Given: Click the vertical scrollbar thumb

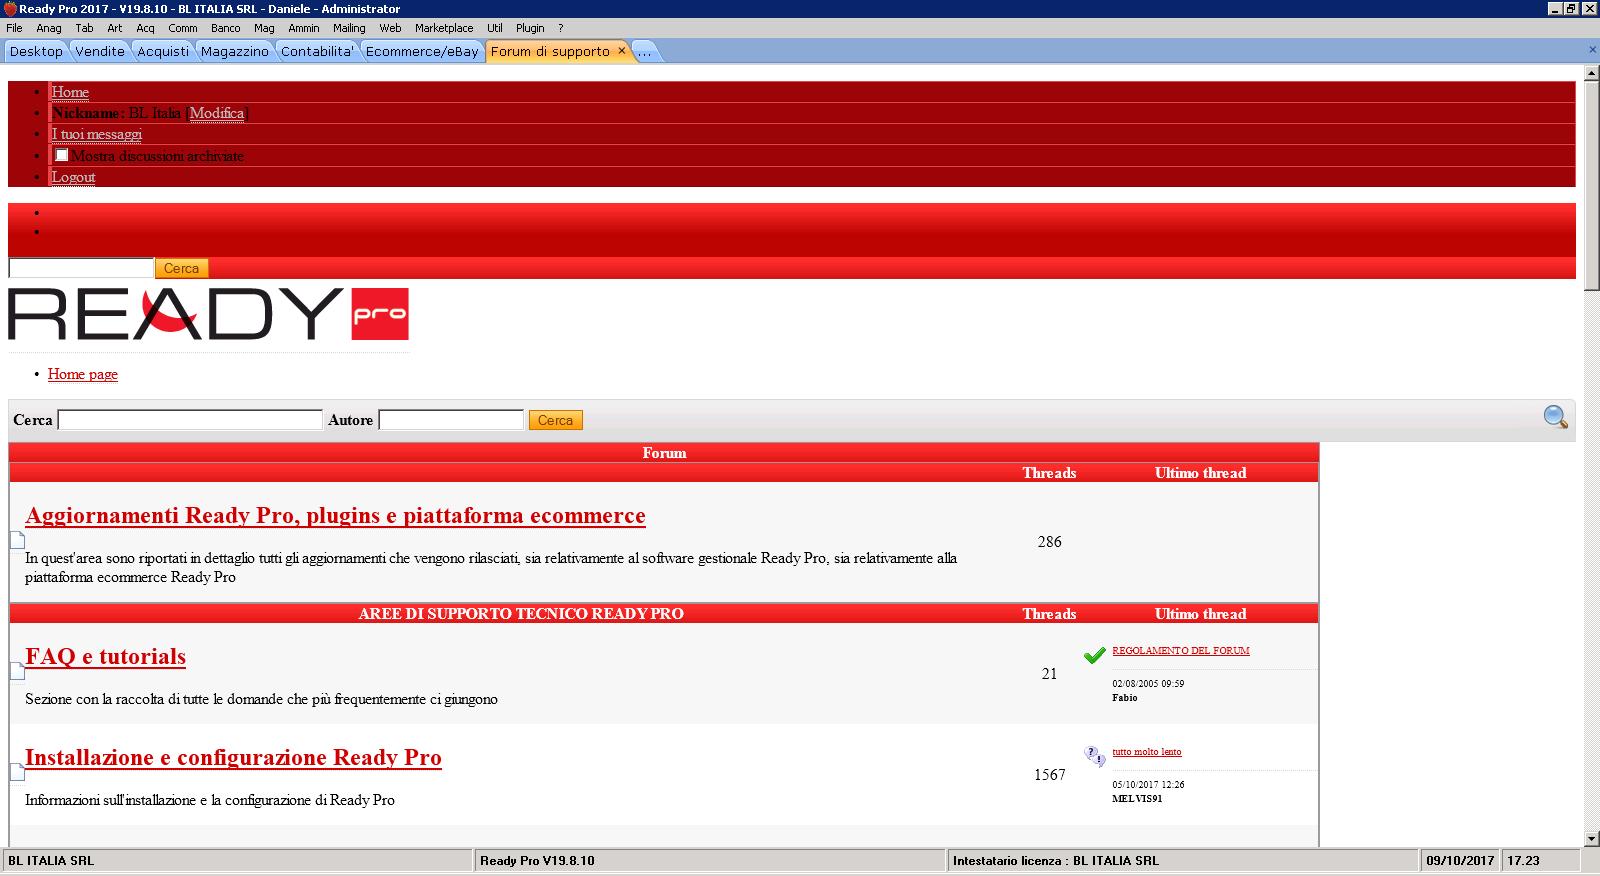Looking at the screenshot, I should [x=1592, y=186].
